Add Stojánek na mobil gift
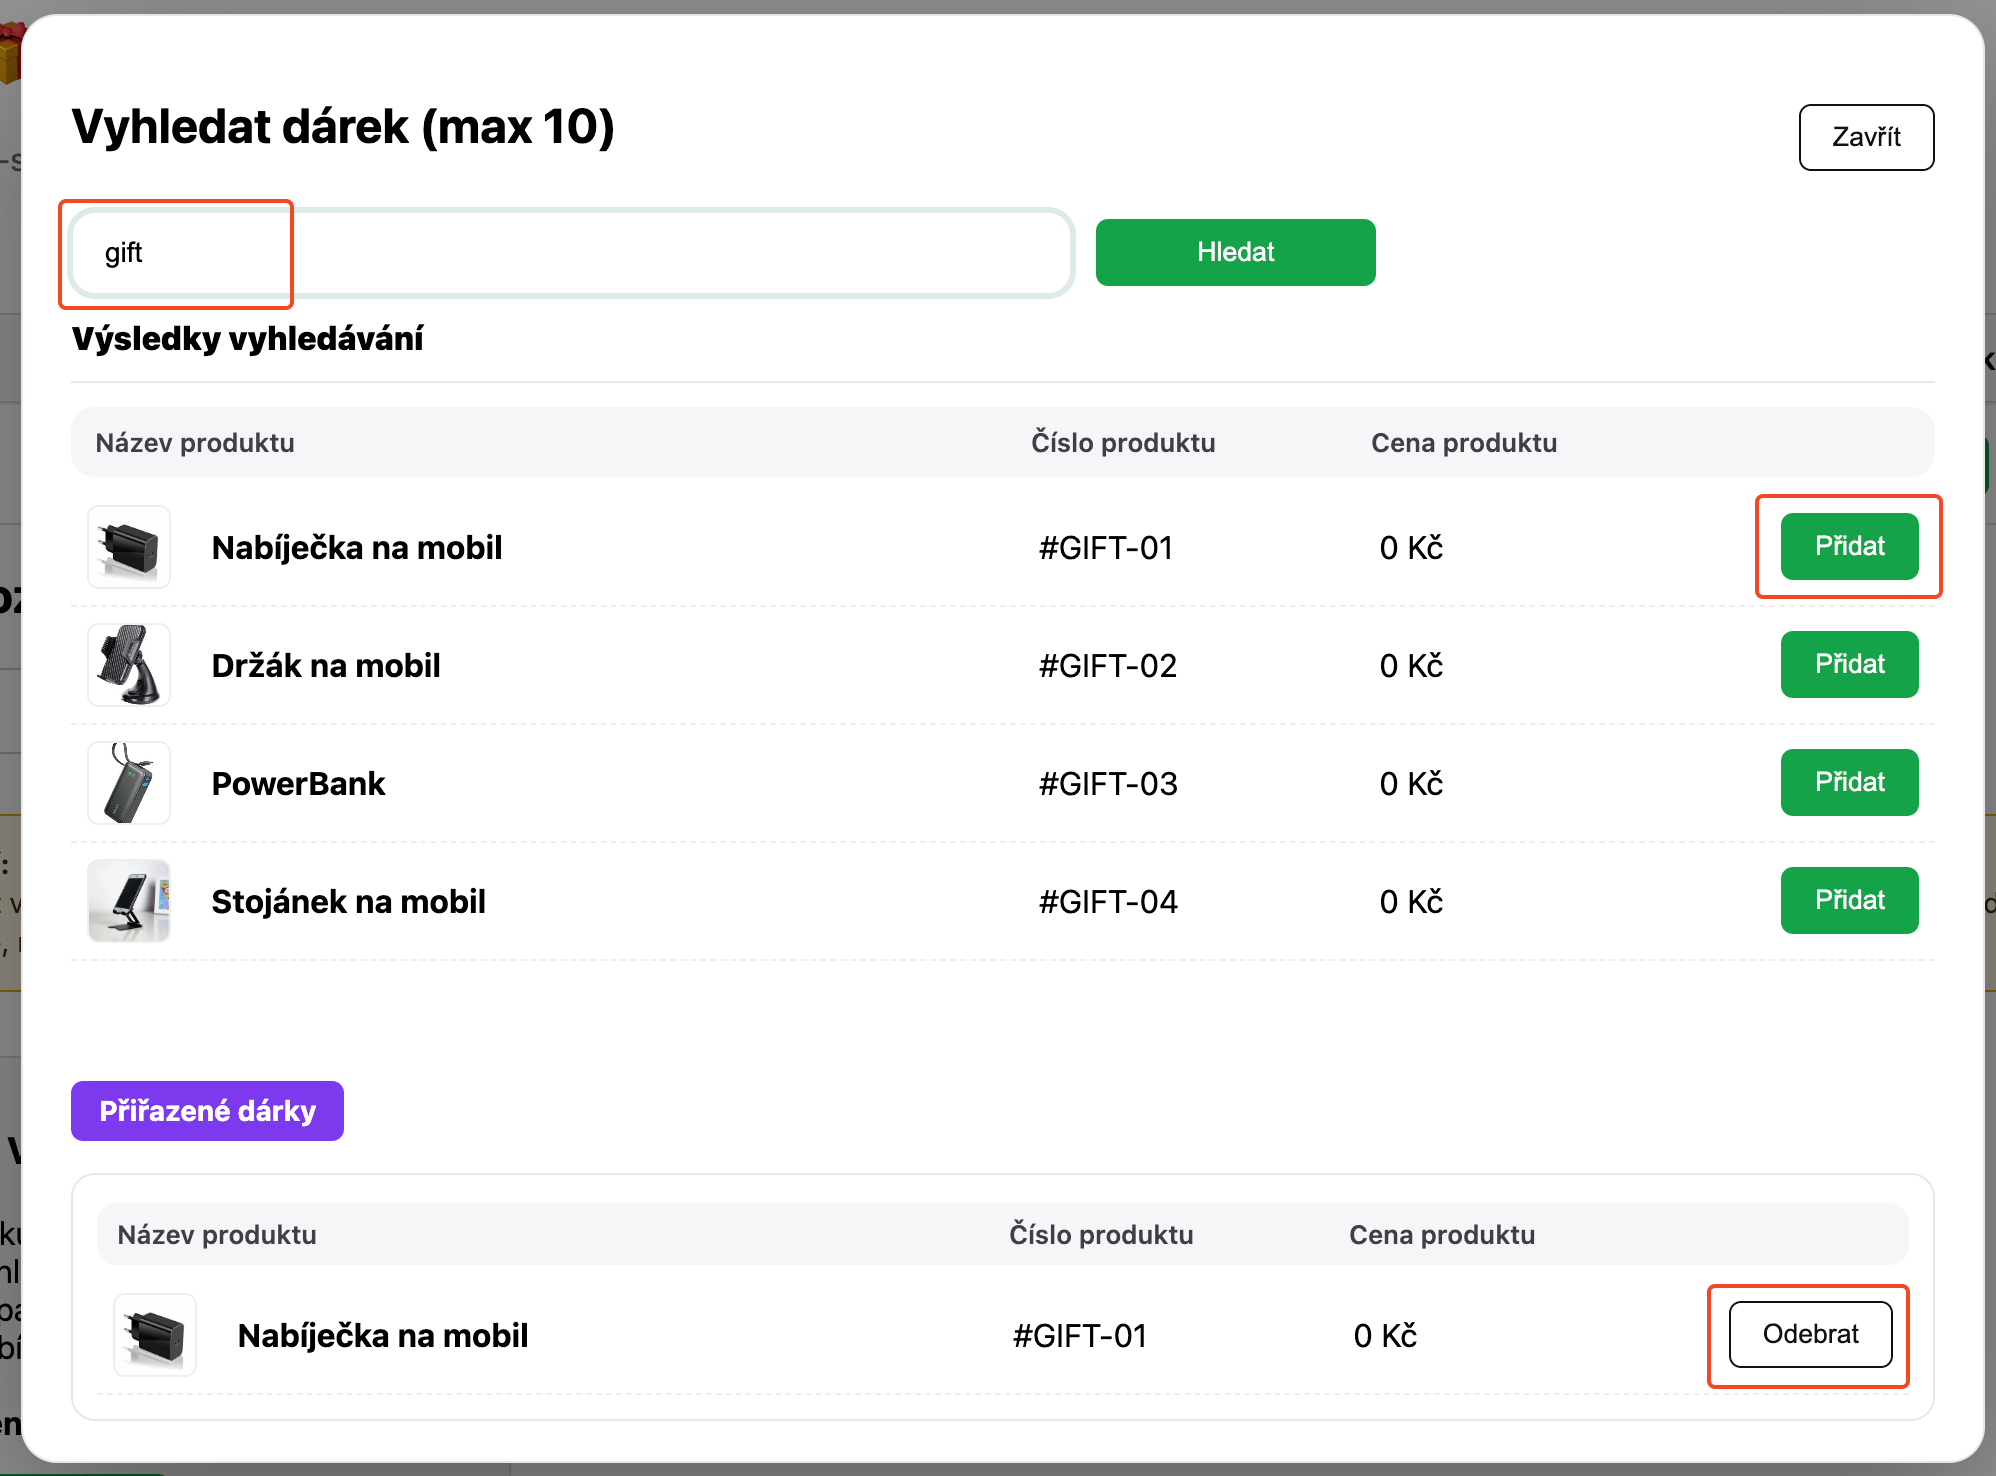The width and height of the screenshot is (1996, 1476). 1849,900
